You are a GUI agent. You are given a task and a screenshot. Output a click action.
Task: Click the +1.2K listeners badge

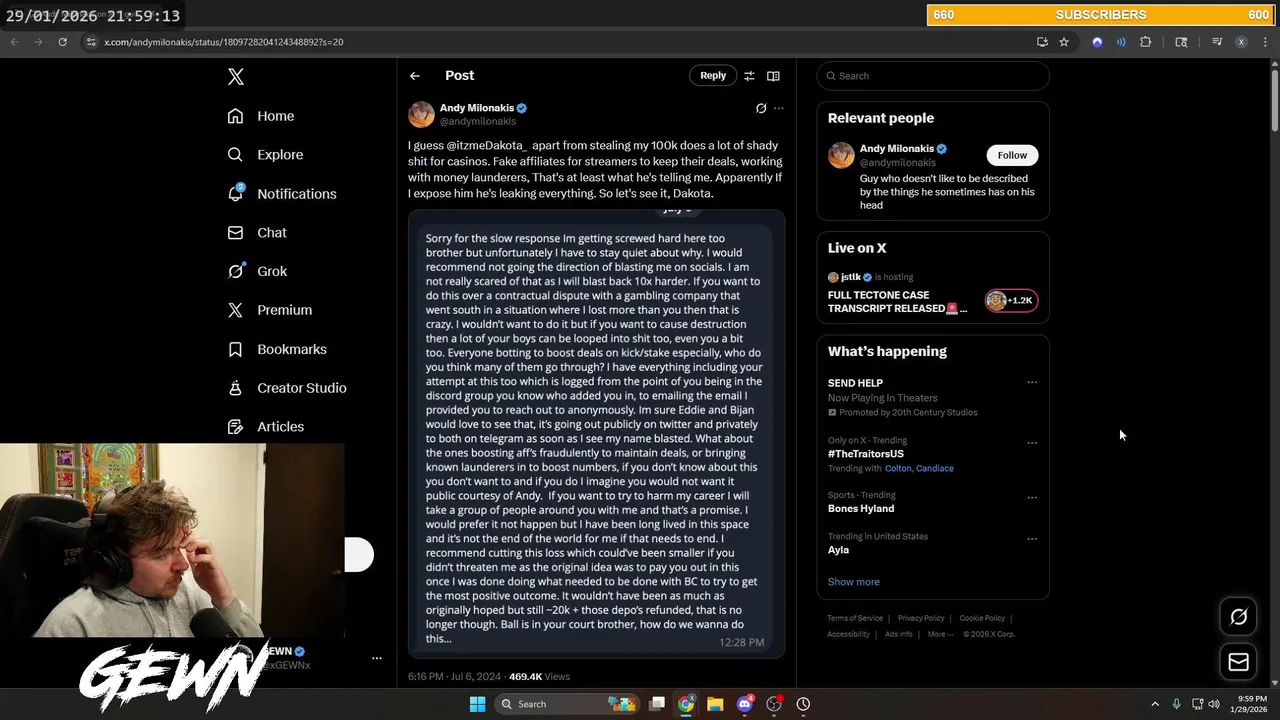click(x=1012, y=300)
